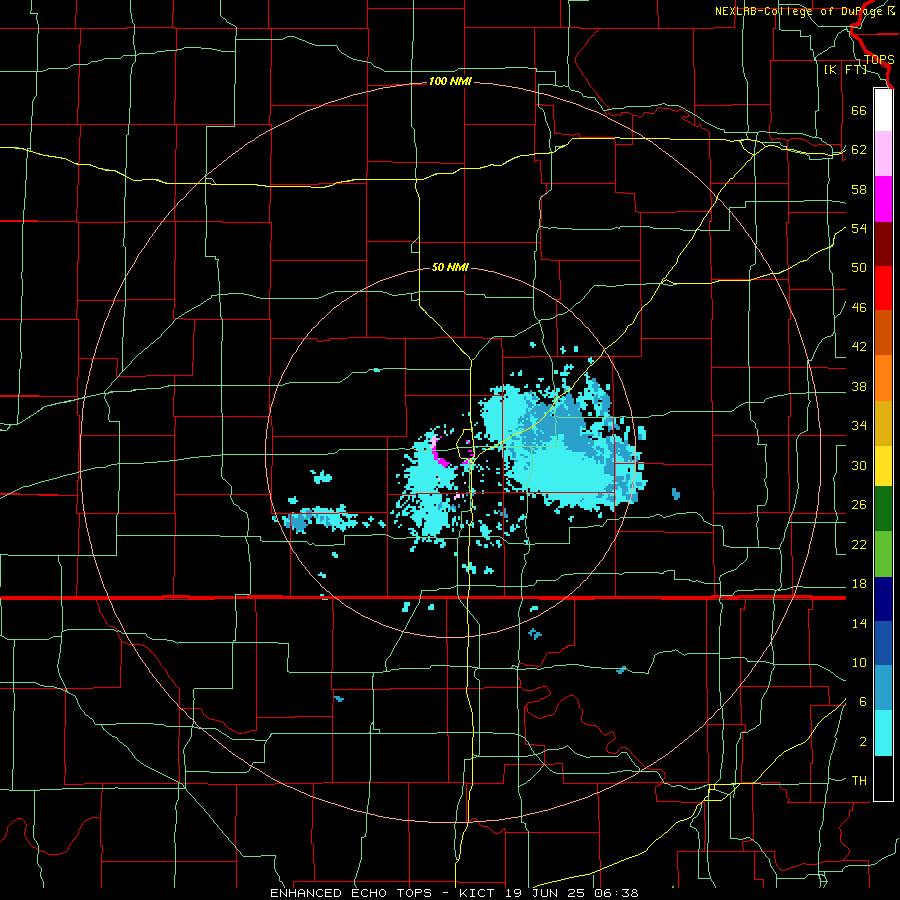Click legend value '34'
Viewport: 900px width, 900px height.
[859, 426]
